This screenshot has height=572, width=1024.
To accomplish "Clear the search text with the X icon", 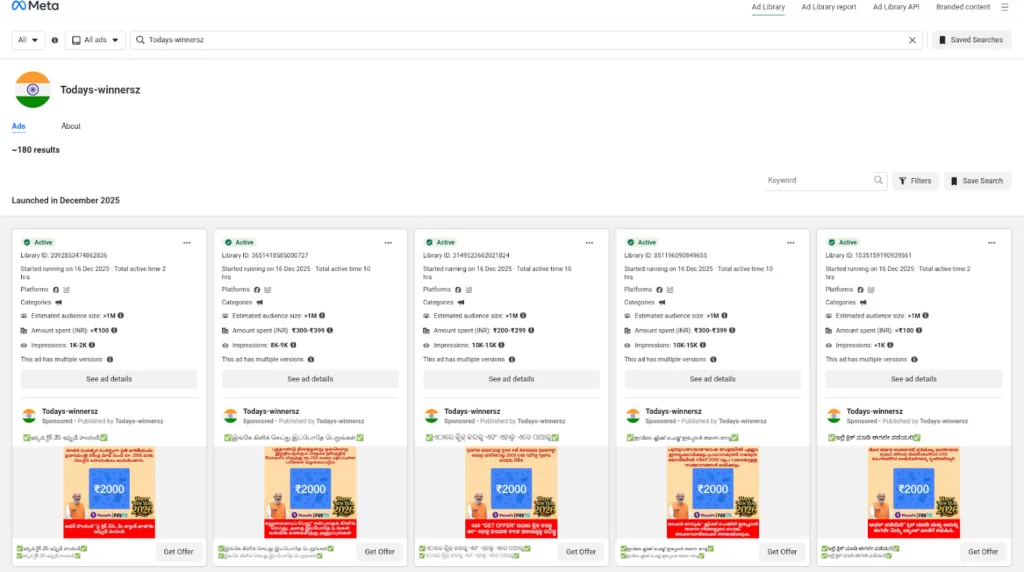I will (912, 40).
